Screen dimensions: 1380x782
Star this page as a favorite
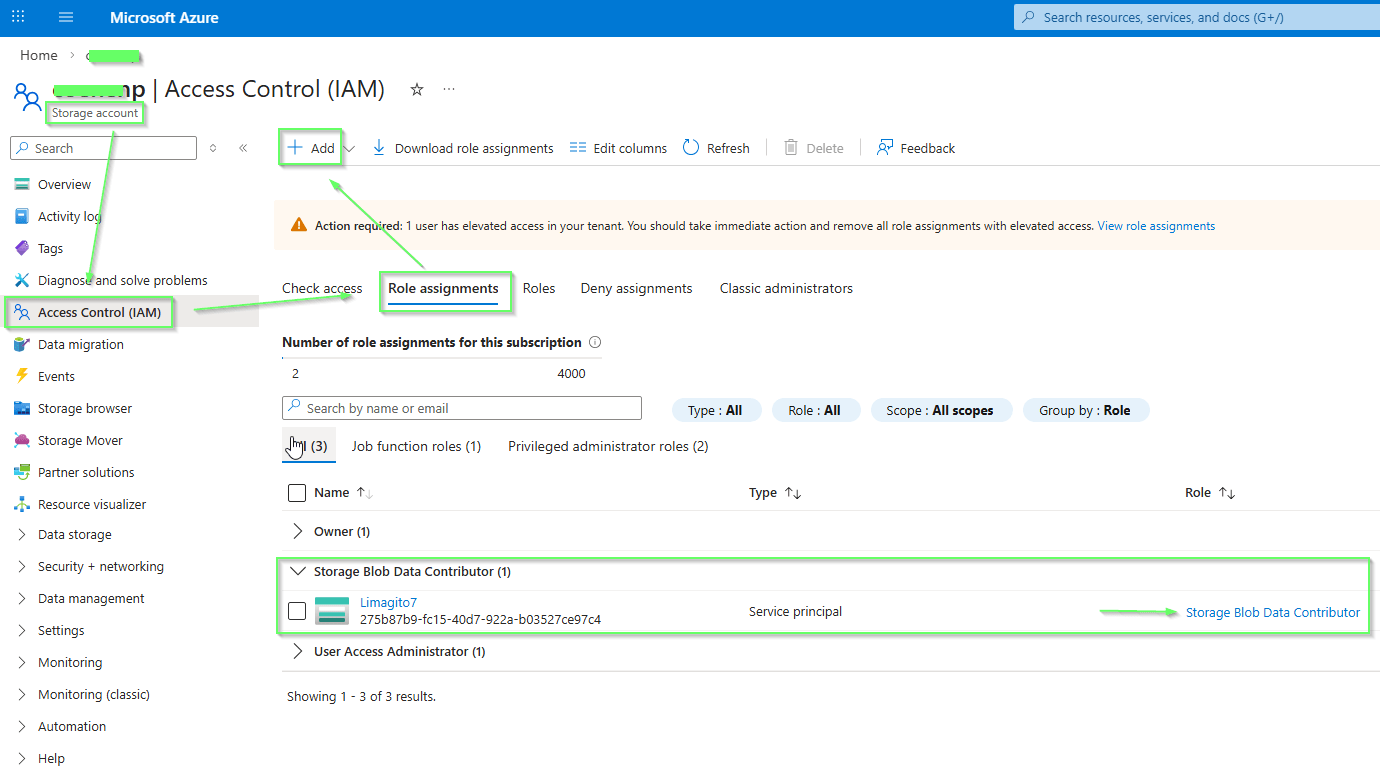pos(416,89)
